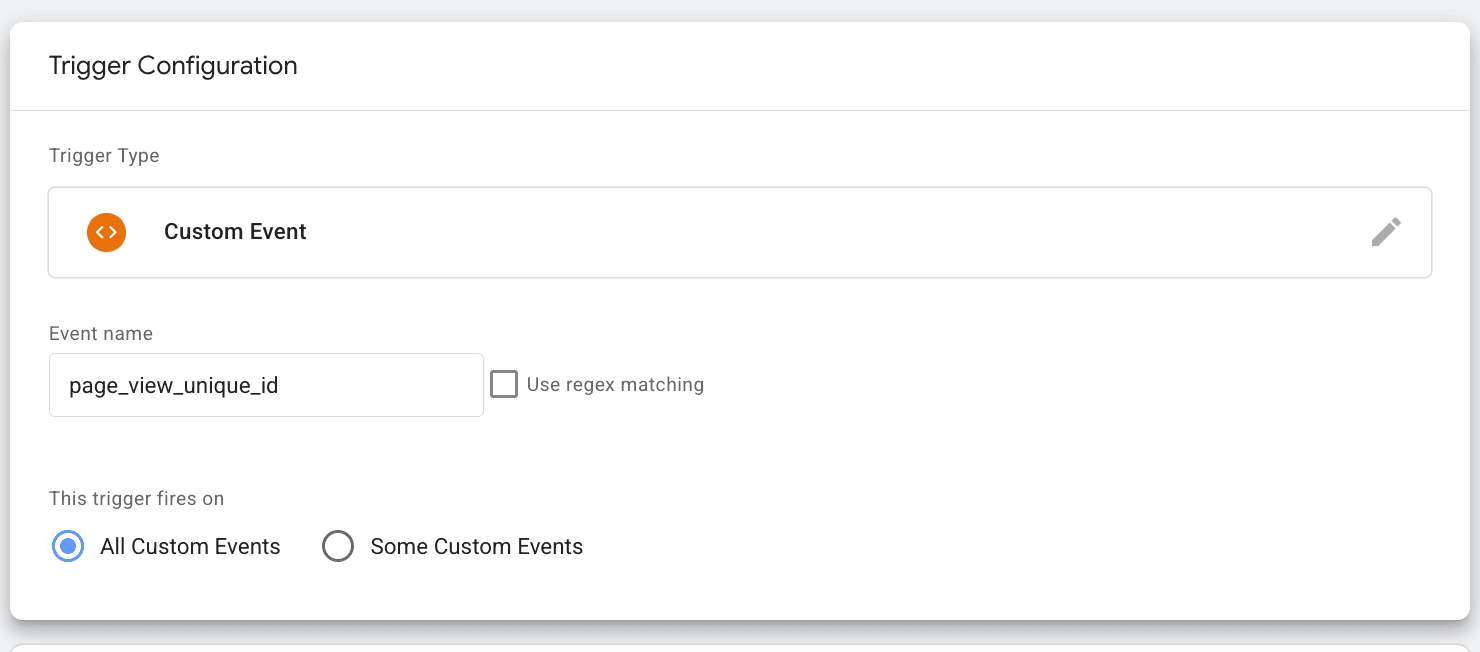Click the This trigger fires on label

pyautogui.click(x=136, y=498)
